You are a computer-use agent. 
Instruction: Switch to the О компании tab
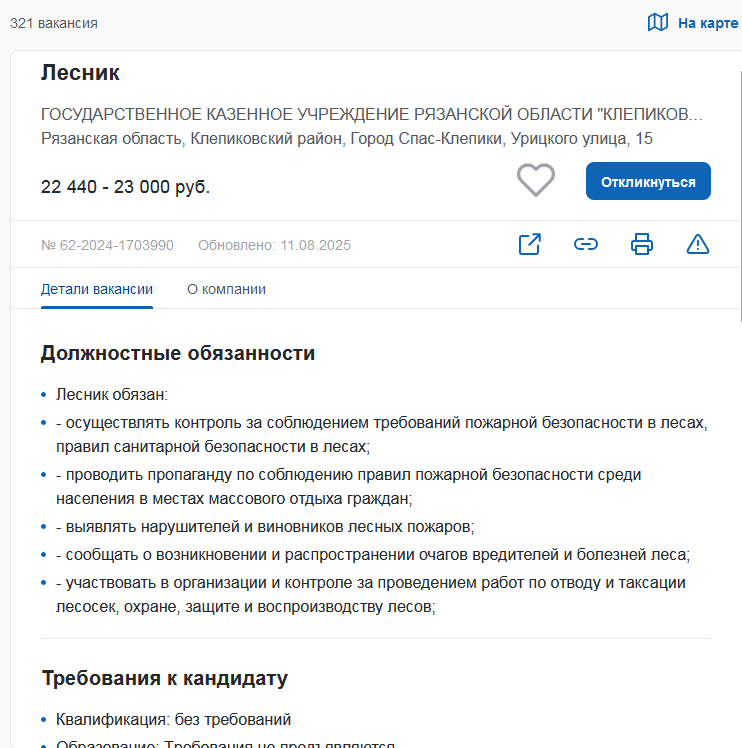[x=226, y=290]
